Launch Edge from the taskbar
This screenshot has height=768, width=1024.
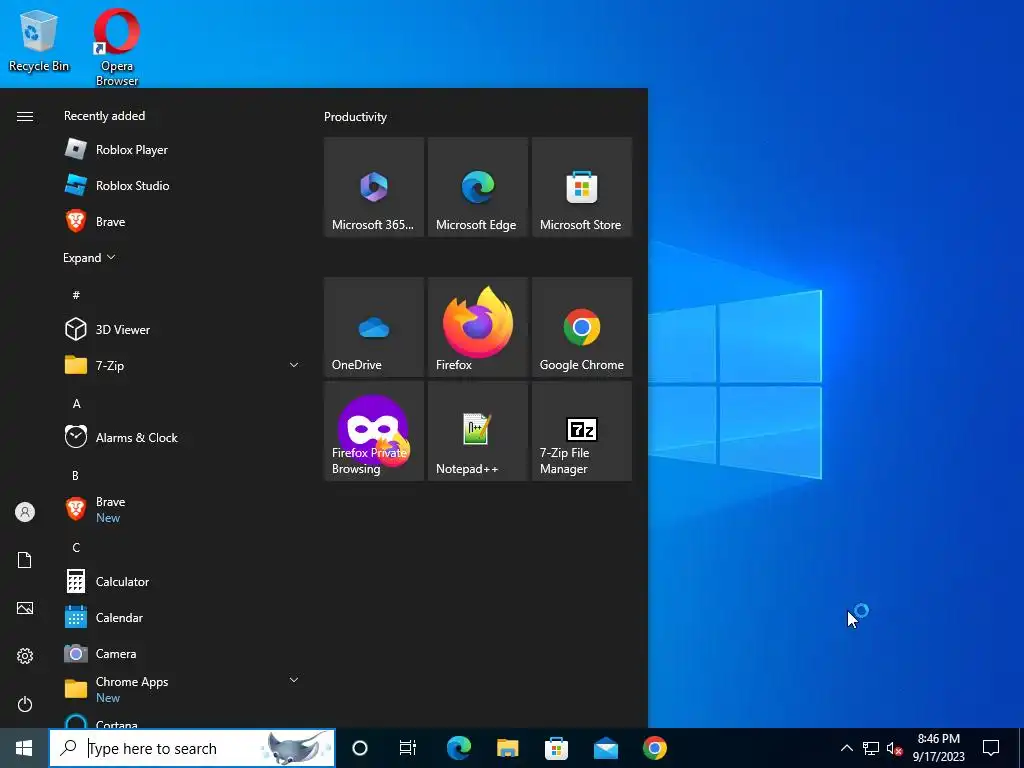point(458,748)
